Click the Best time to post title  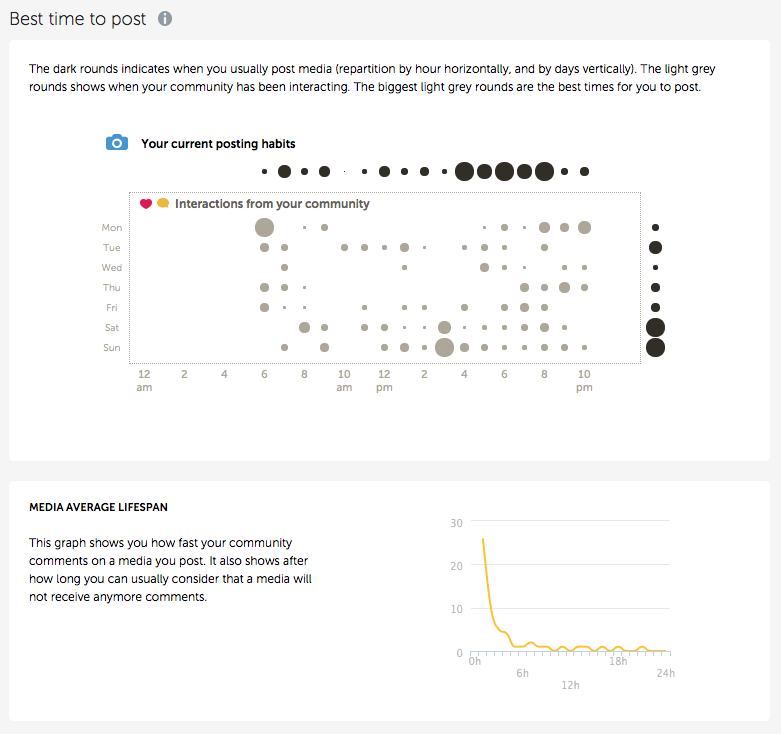point(77,19)
